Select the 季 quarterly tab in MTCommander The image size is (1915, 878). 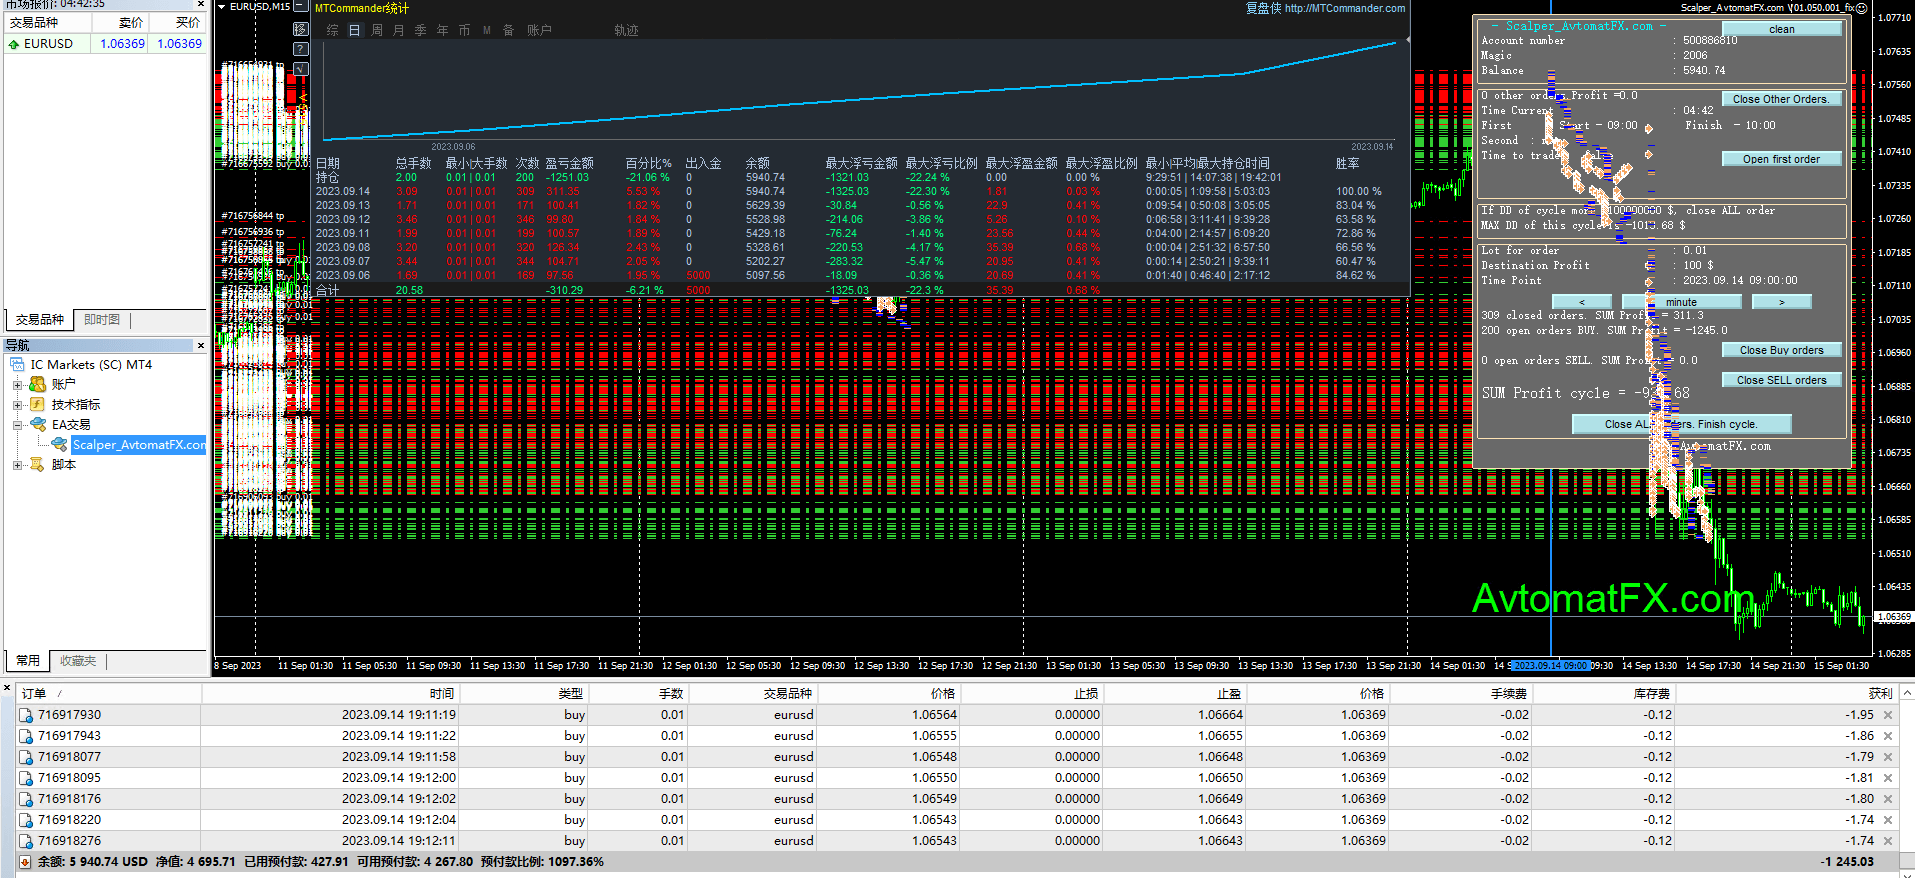pos(421,31)
